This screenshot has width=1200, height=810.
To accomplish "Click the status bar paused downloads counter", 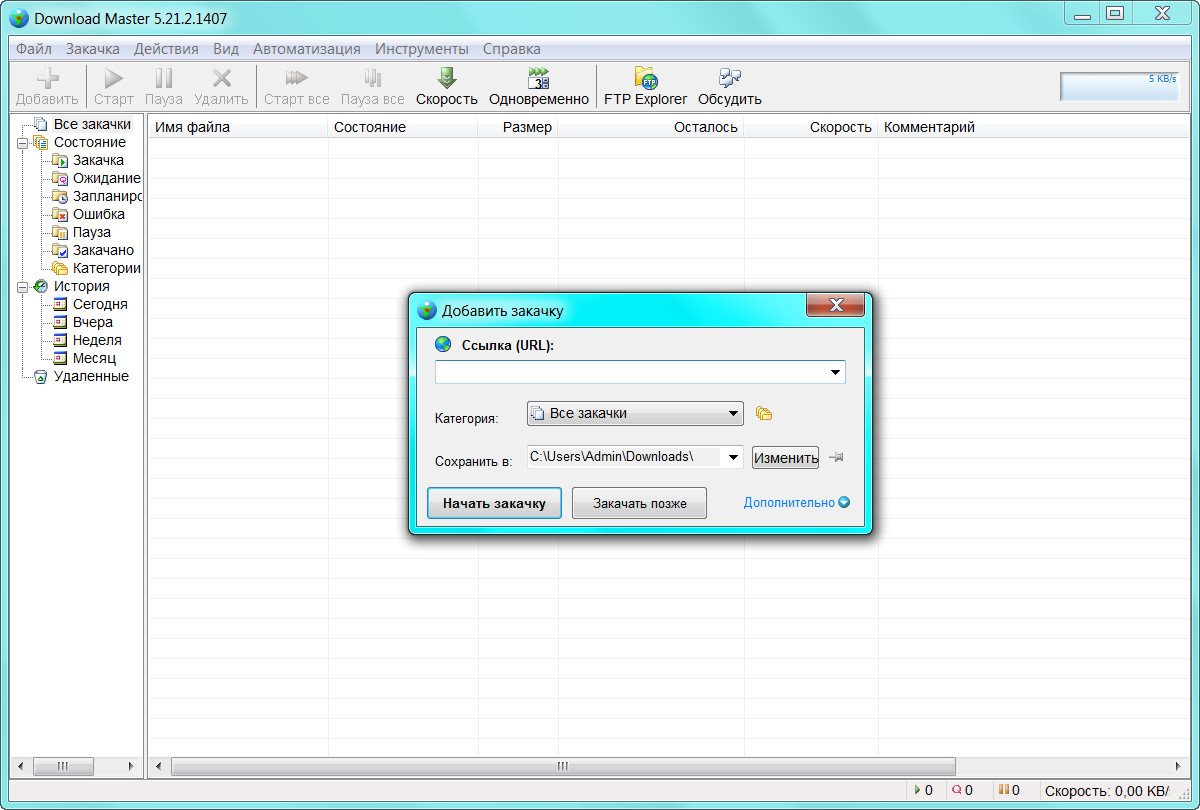I will pyautogui.click(x=1010, y=790).
